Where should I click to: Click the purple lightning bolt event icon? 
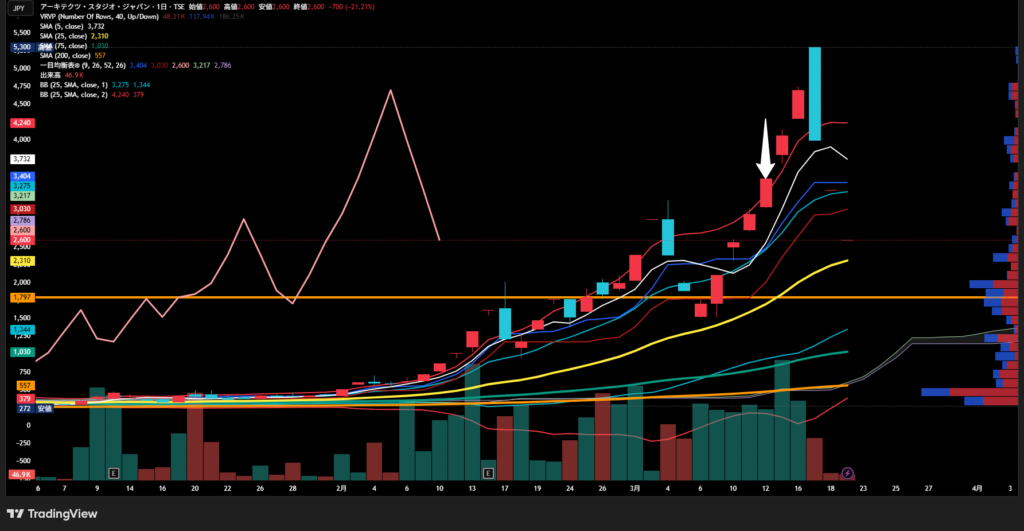(848, 472)
